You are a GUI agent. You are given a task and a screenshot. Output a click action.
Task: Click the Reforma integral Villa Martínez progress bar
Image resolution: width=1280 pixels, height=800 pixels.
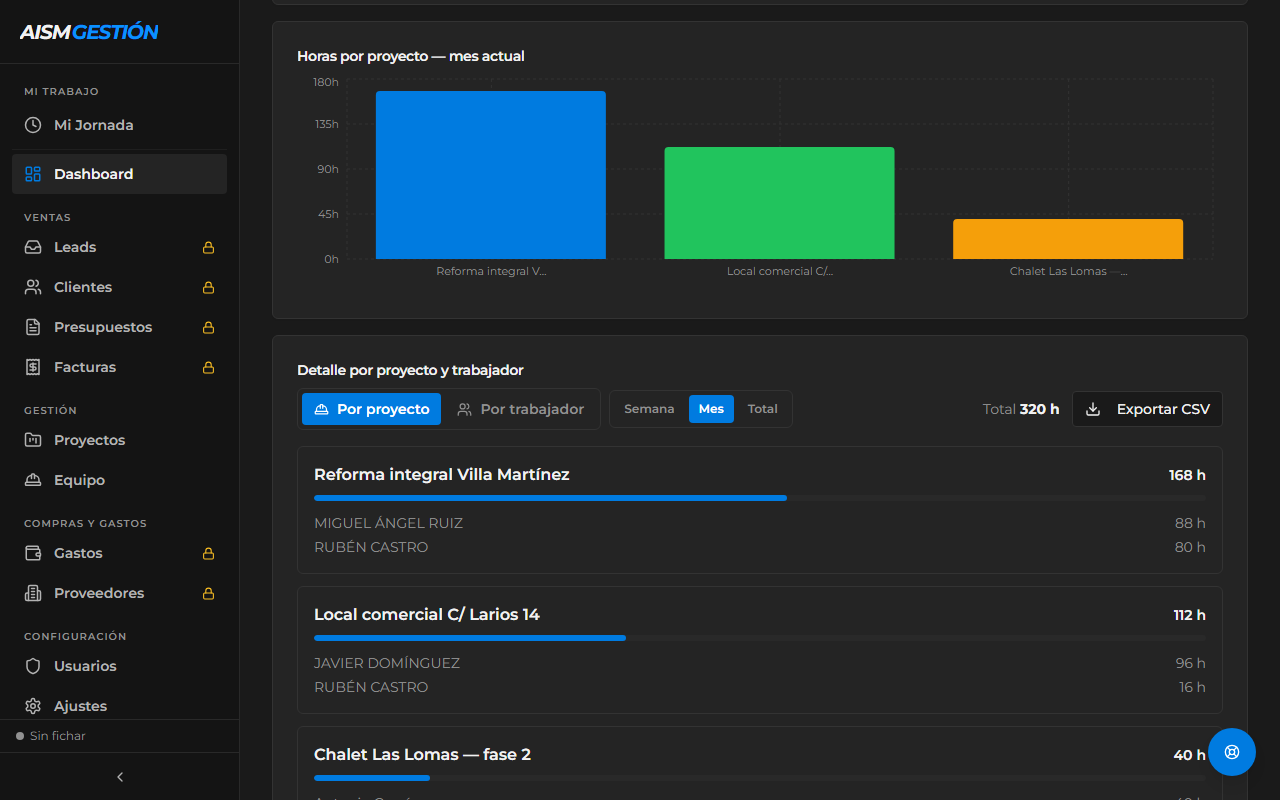pos(760,498)
